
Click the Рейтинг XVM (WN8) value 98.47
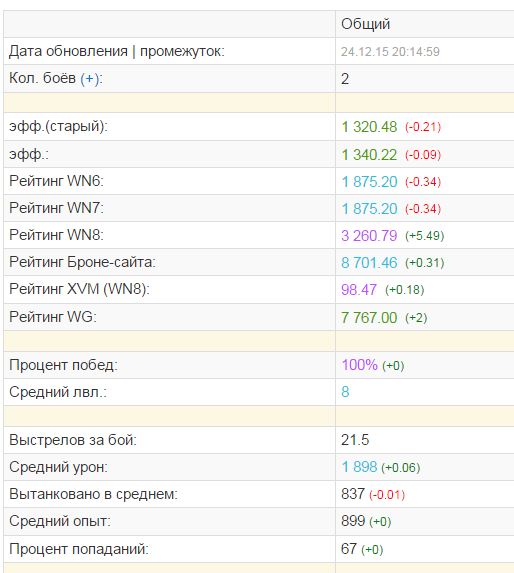[x=359, y=290]
